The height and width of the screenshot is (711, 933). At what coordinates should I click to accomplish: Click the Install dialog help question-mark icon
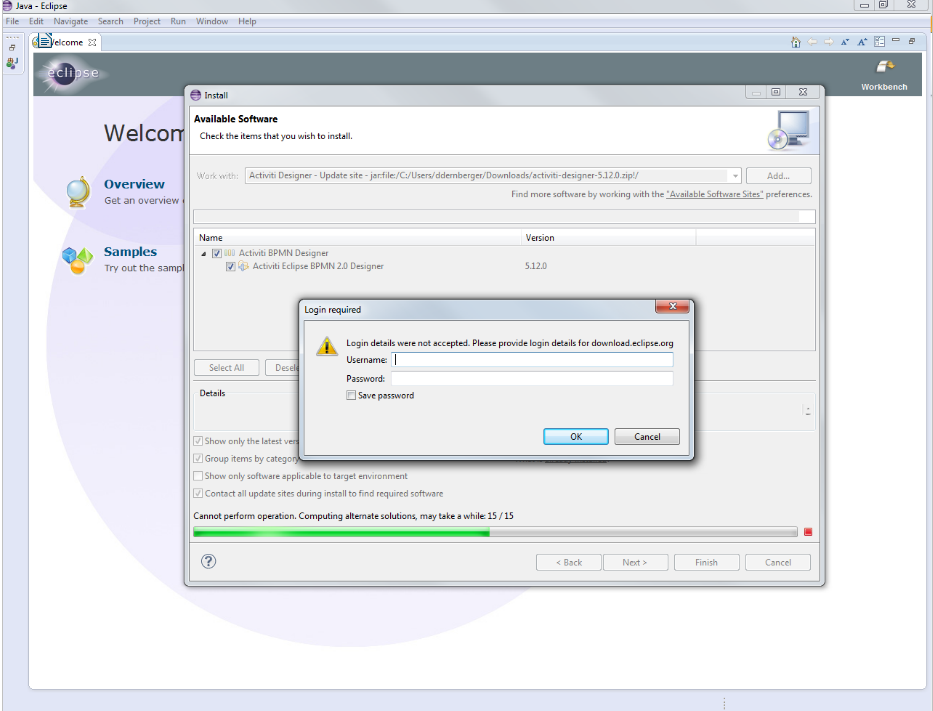(x=208, y=562)
